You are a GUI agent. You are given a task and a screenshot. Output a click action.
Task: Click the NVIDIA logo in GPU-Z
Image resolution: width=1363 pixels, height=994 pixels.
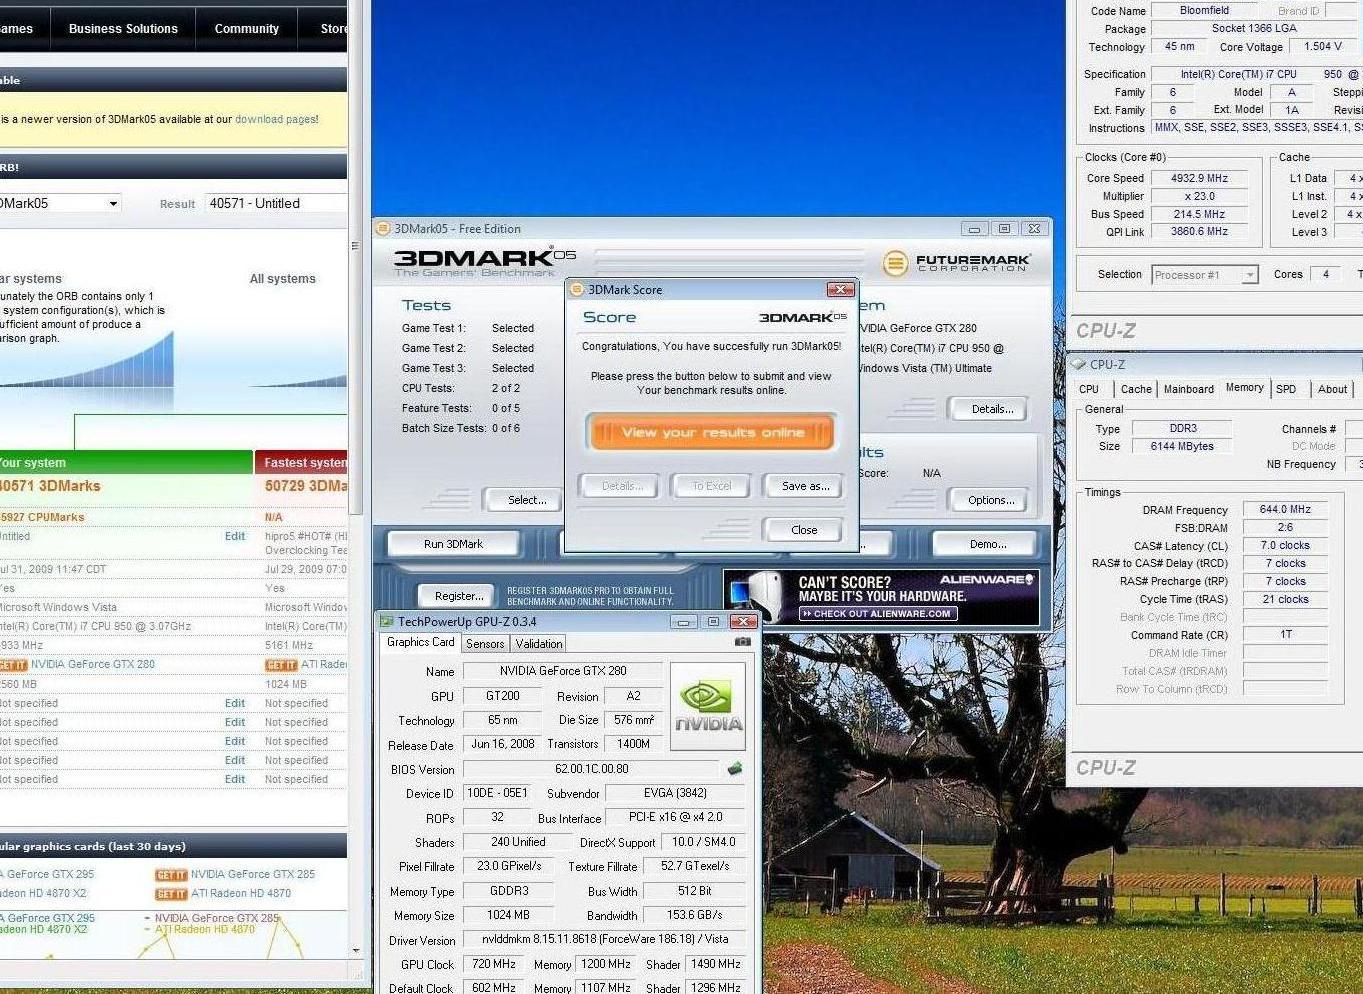(708, 707)
